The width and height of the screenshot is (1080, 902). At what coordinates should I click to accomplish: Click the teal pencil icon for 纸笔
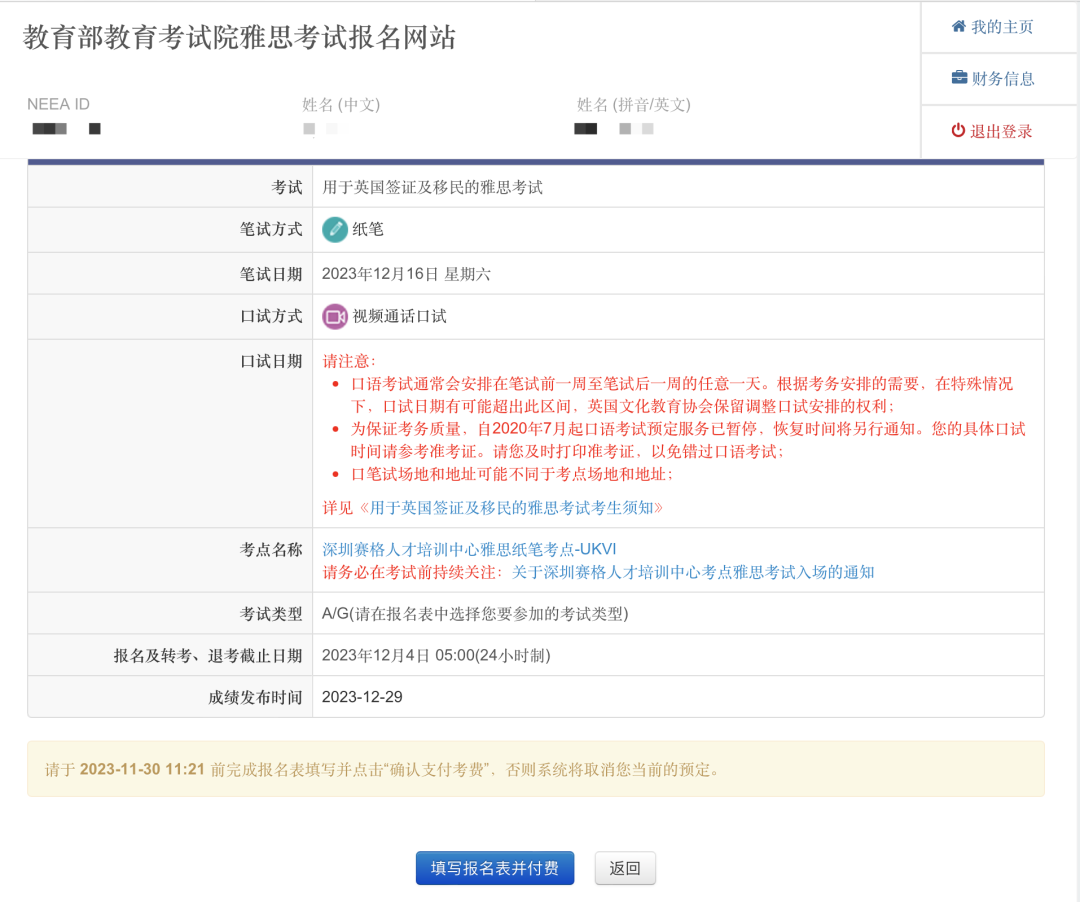[335, 230]
